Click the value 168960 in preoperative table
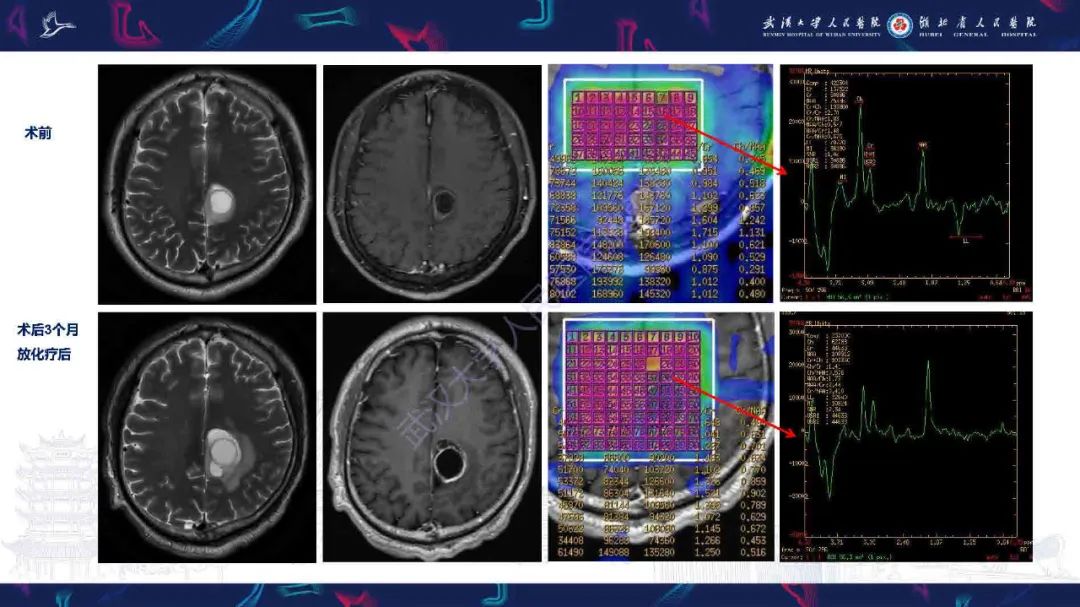Screen dimensions: 1080x607 607,294
